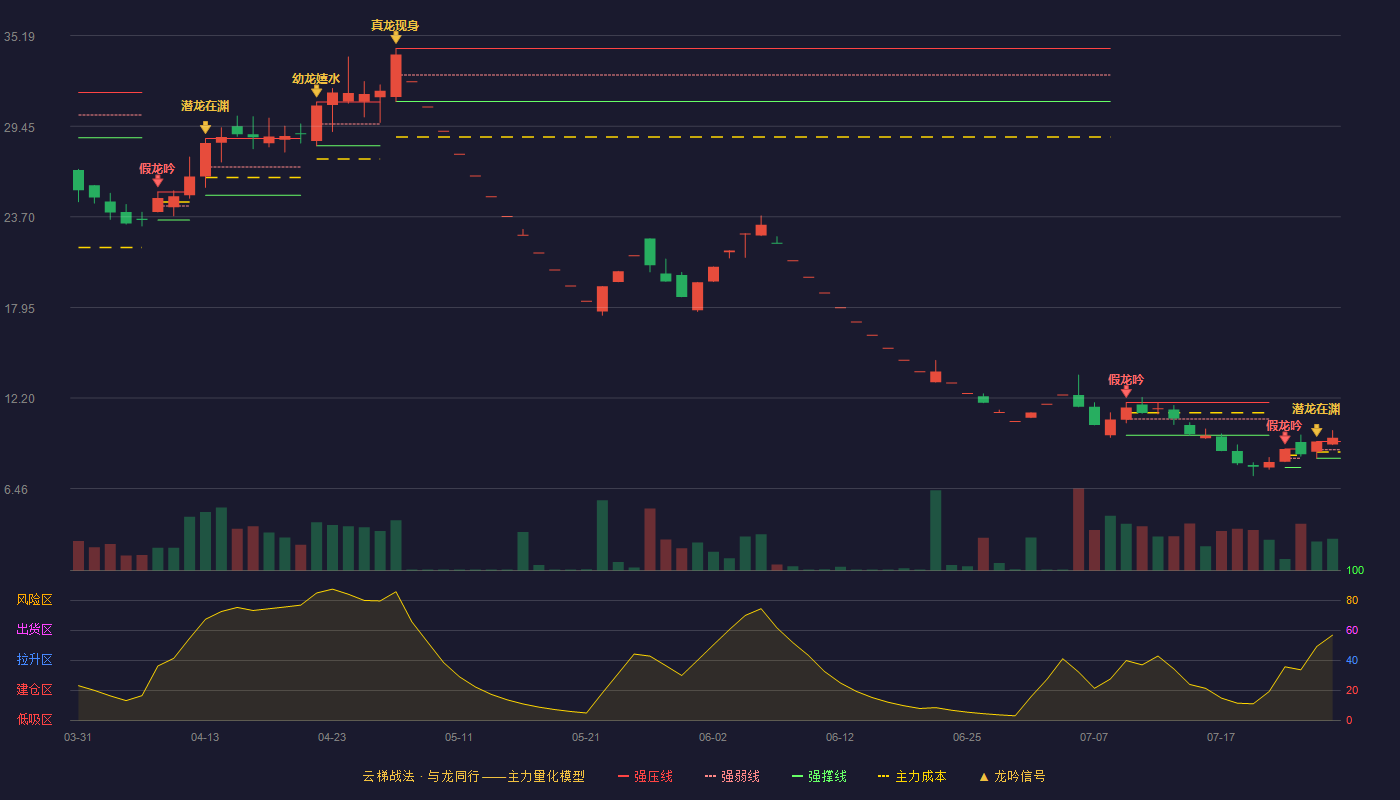The image size is (1400, 800).
Task: Click the 假龙吟 arrow near the July 07 candles
Action: tap(1126, 392)
